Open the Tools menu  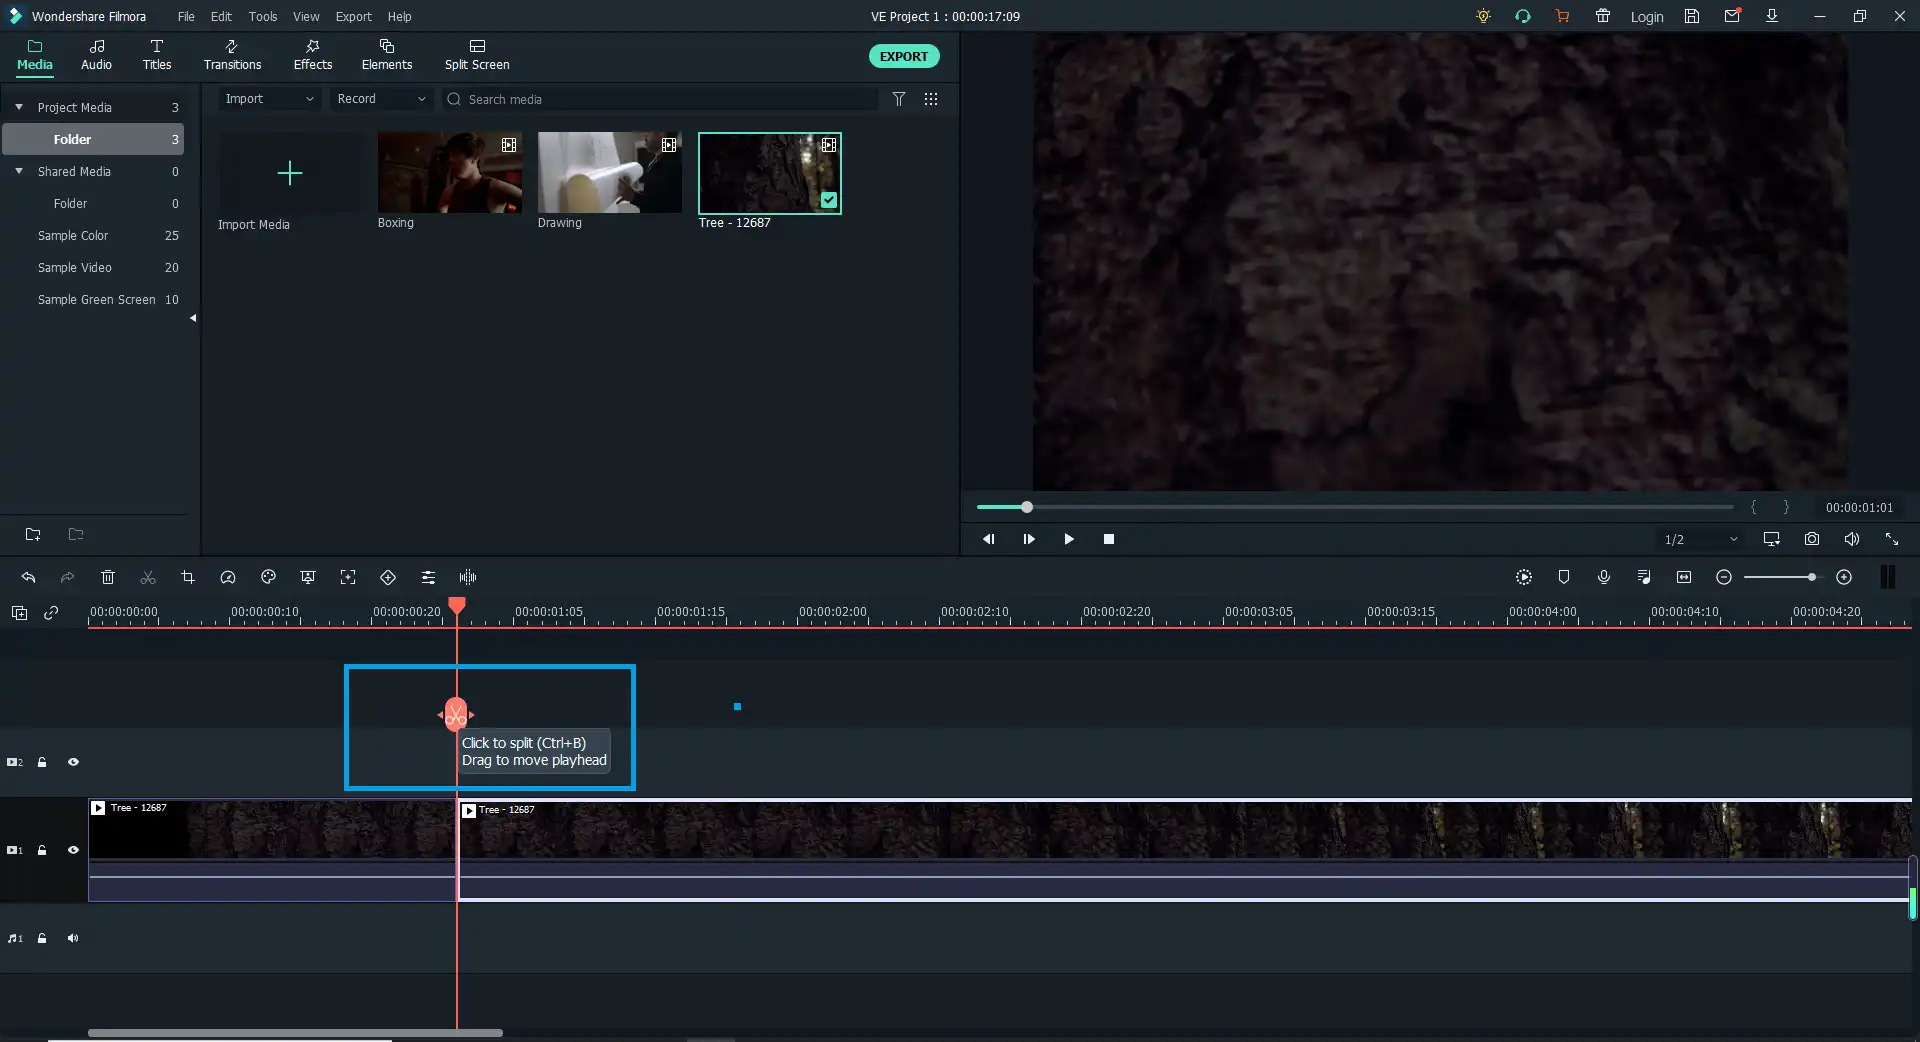point(263,16)
